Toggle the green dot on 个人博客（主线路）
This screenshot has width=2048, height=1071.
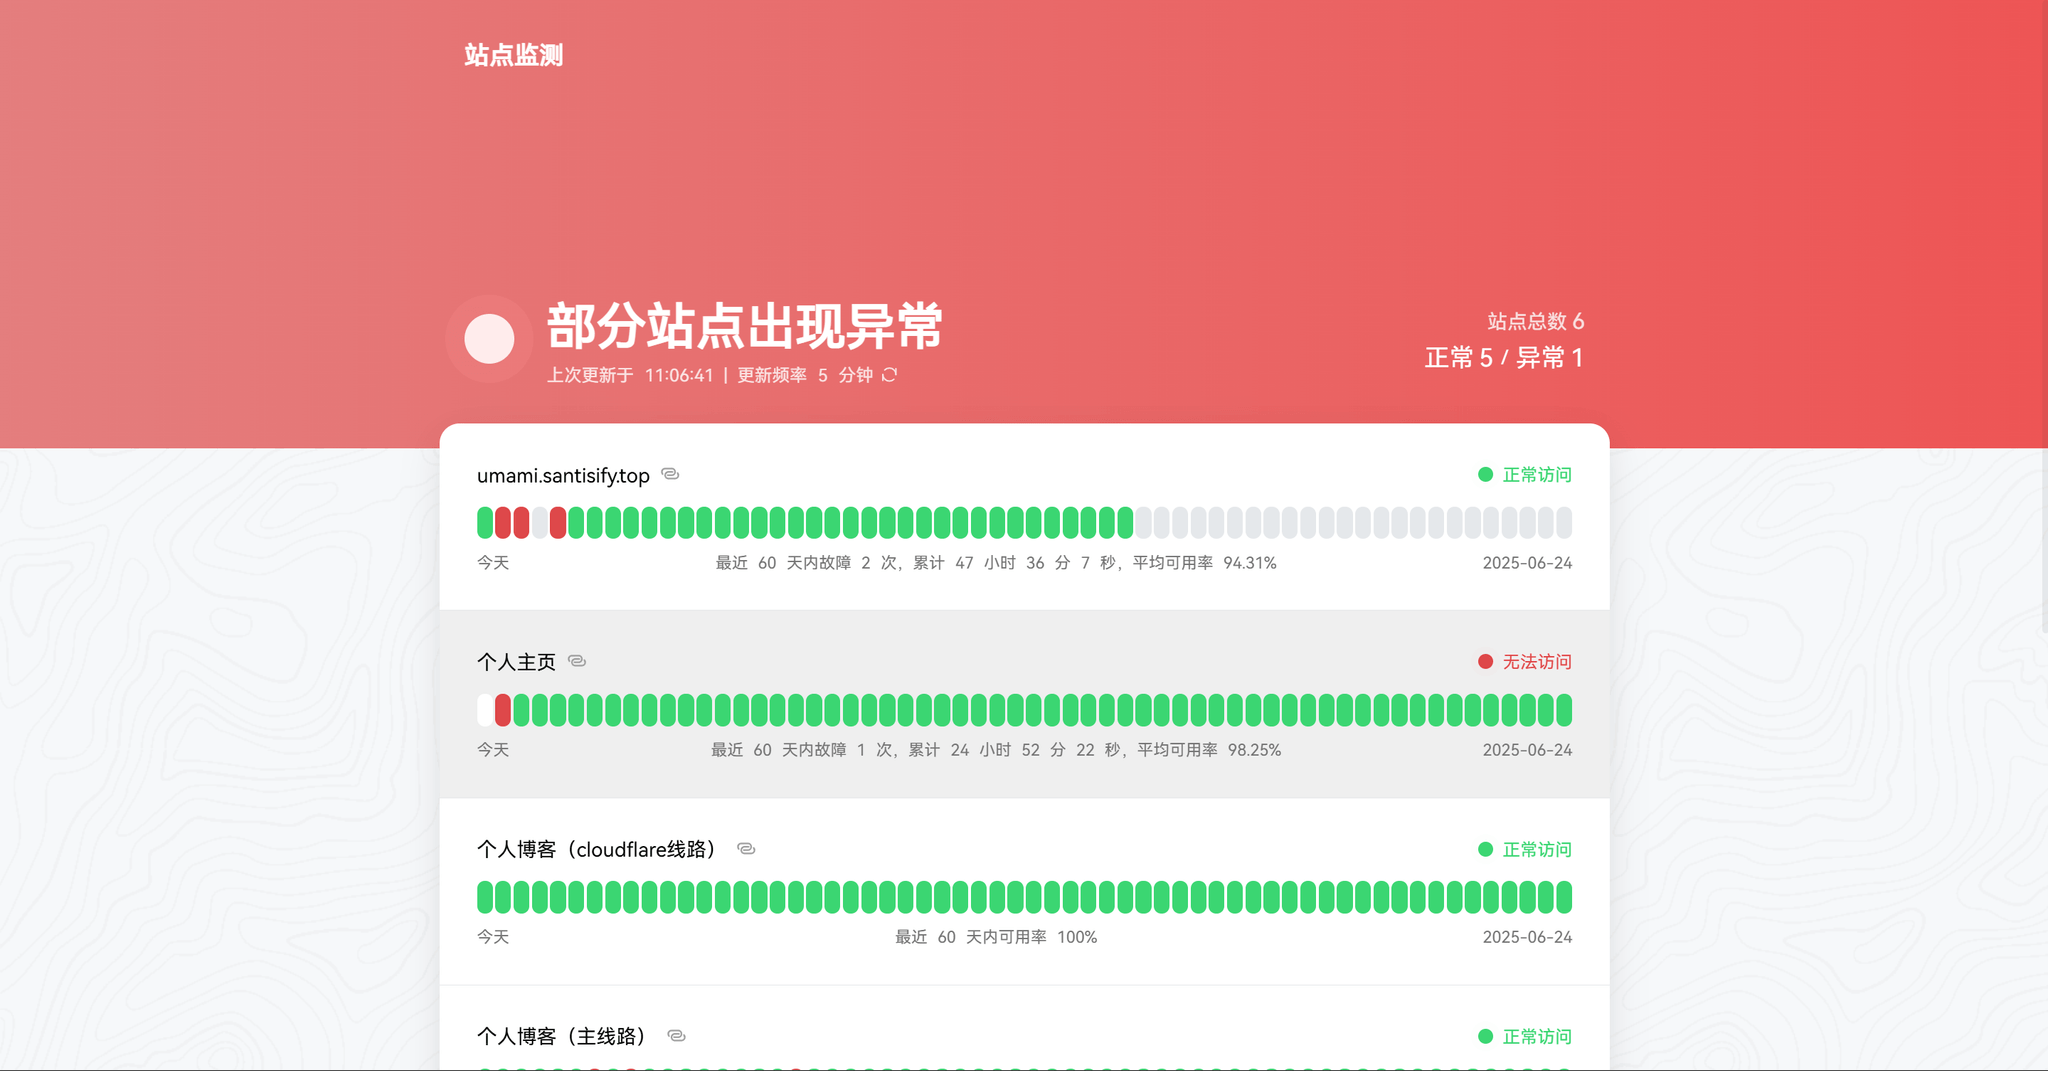[x=1484, y=1037]
